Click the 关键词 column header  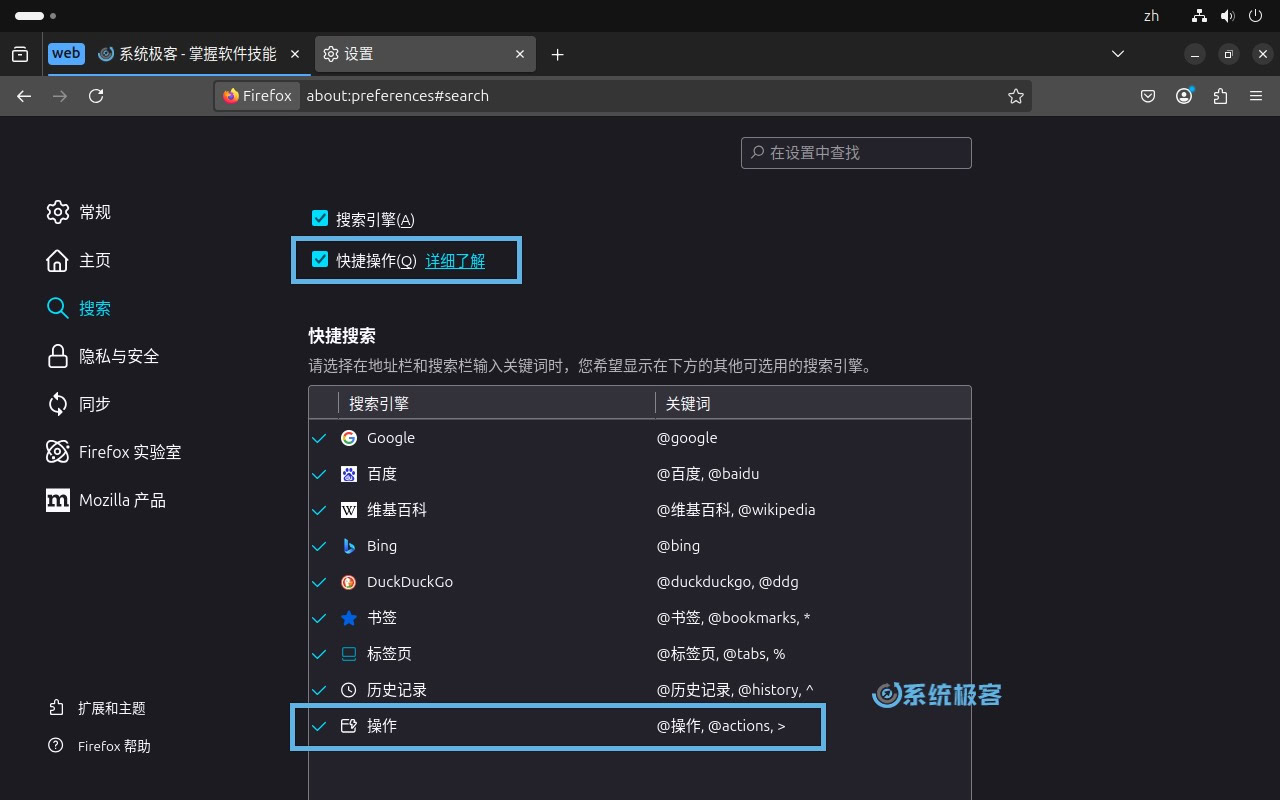[812, 403]
